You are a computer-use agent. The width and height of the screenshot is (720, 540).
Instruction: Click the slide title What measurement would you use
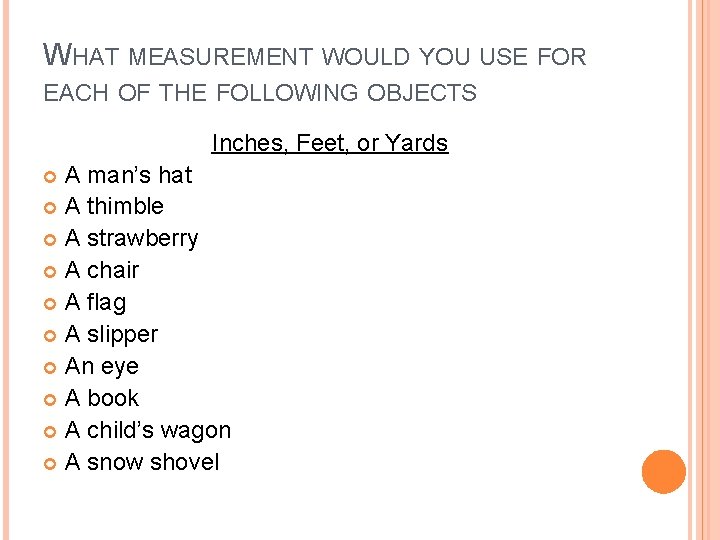[315, 73]
